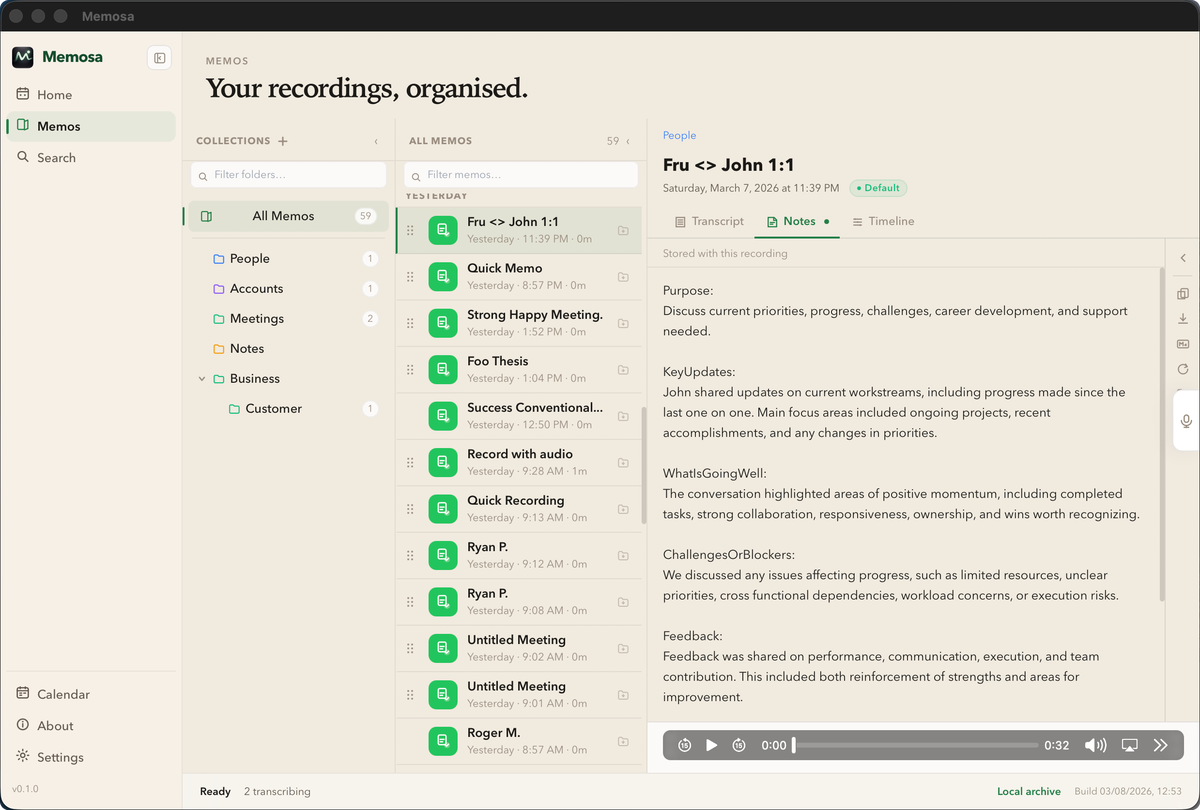Click move-to-folder icon on Roger M.
This screenshot has height=810, width=1200.
click(x=623, y=742)
